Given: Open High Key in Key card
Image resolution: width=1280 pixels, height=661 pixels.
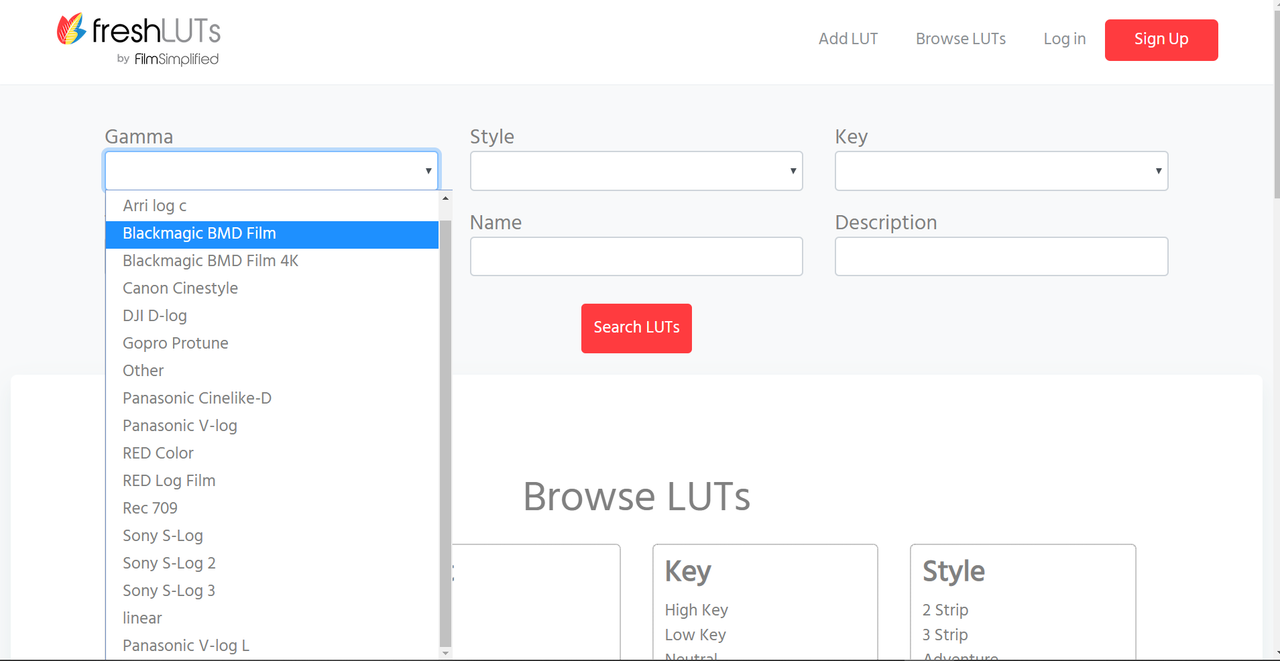Looking at the screenshot, I should pos(696,610).
